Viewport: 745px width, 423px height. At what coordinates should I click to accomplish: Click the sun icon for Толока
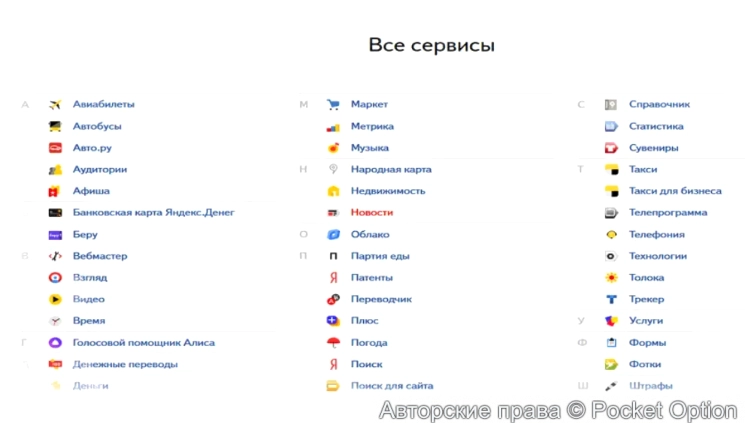[x=611, y=278]
